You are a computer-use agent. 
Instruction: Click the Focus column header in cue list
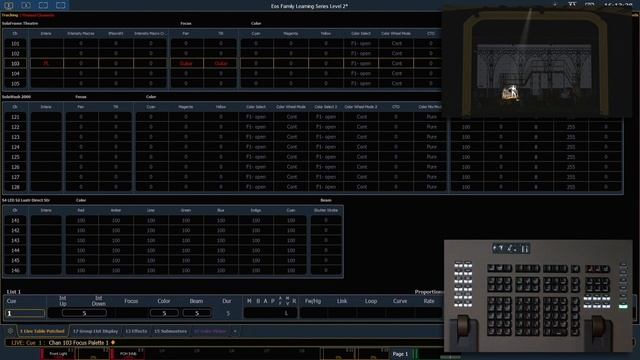click(x=131, y=301)
